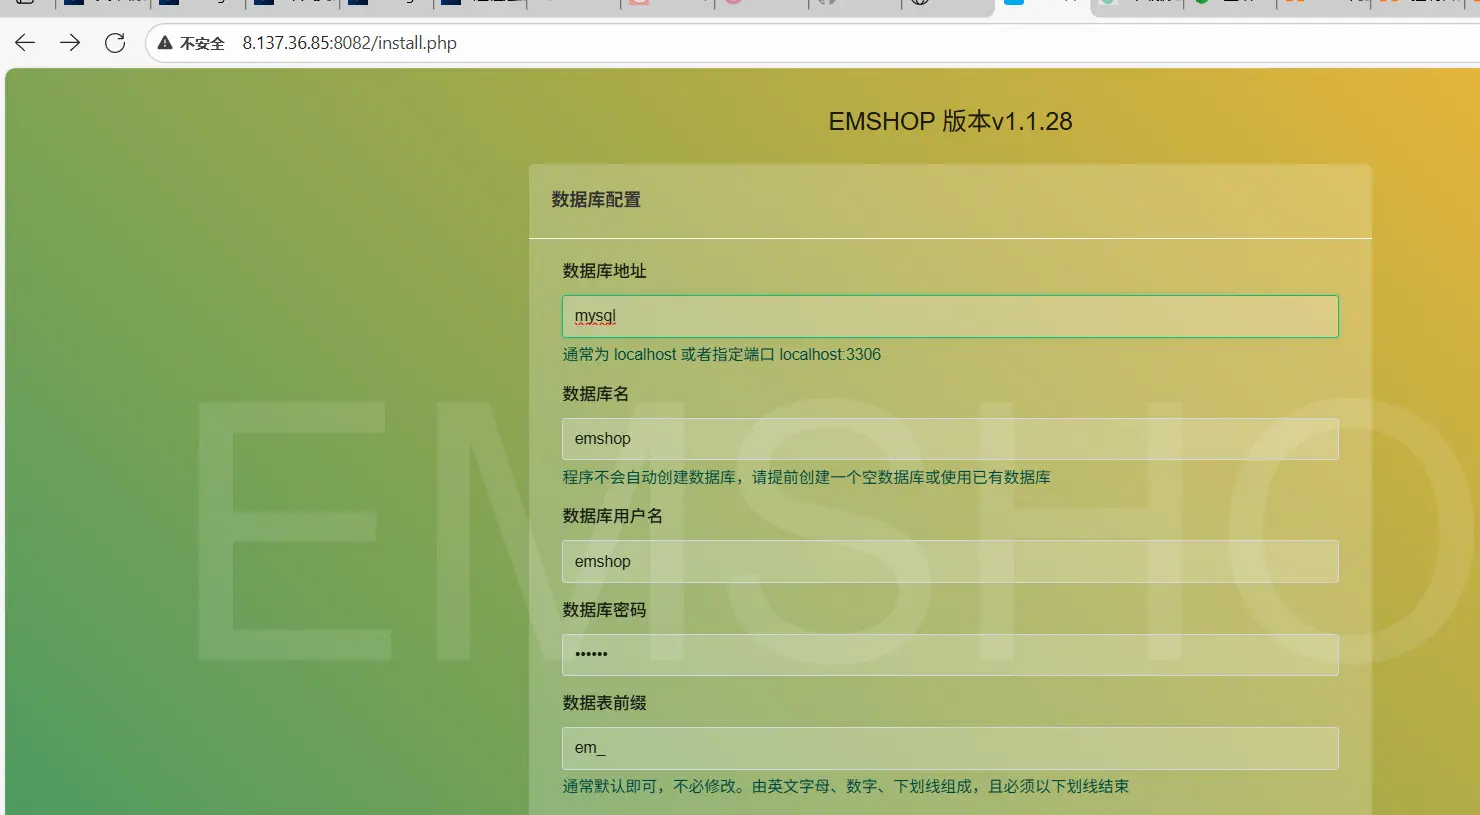Click the not-secure warning triangle icon
The width and height of the screenshot is (1480, 815).
coord(165,43)
